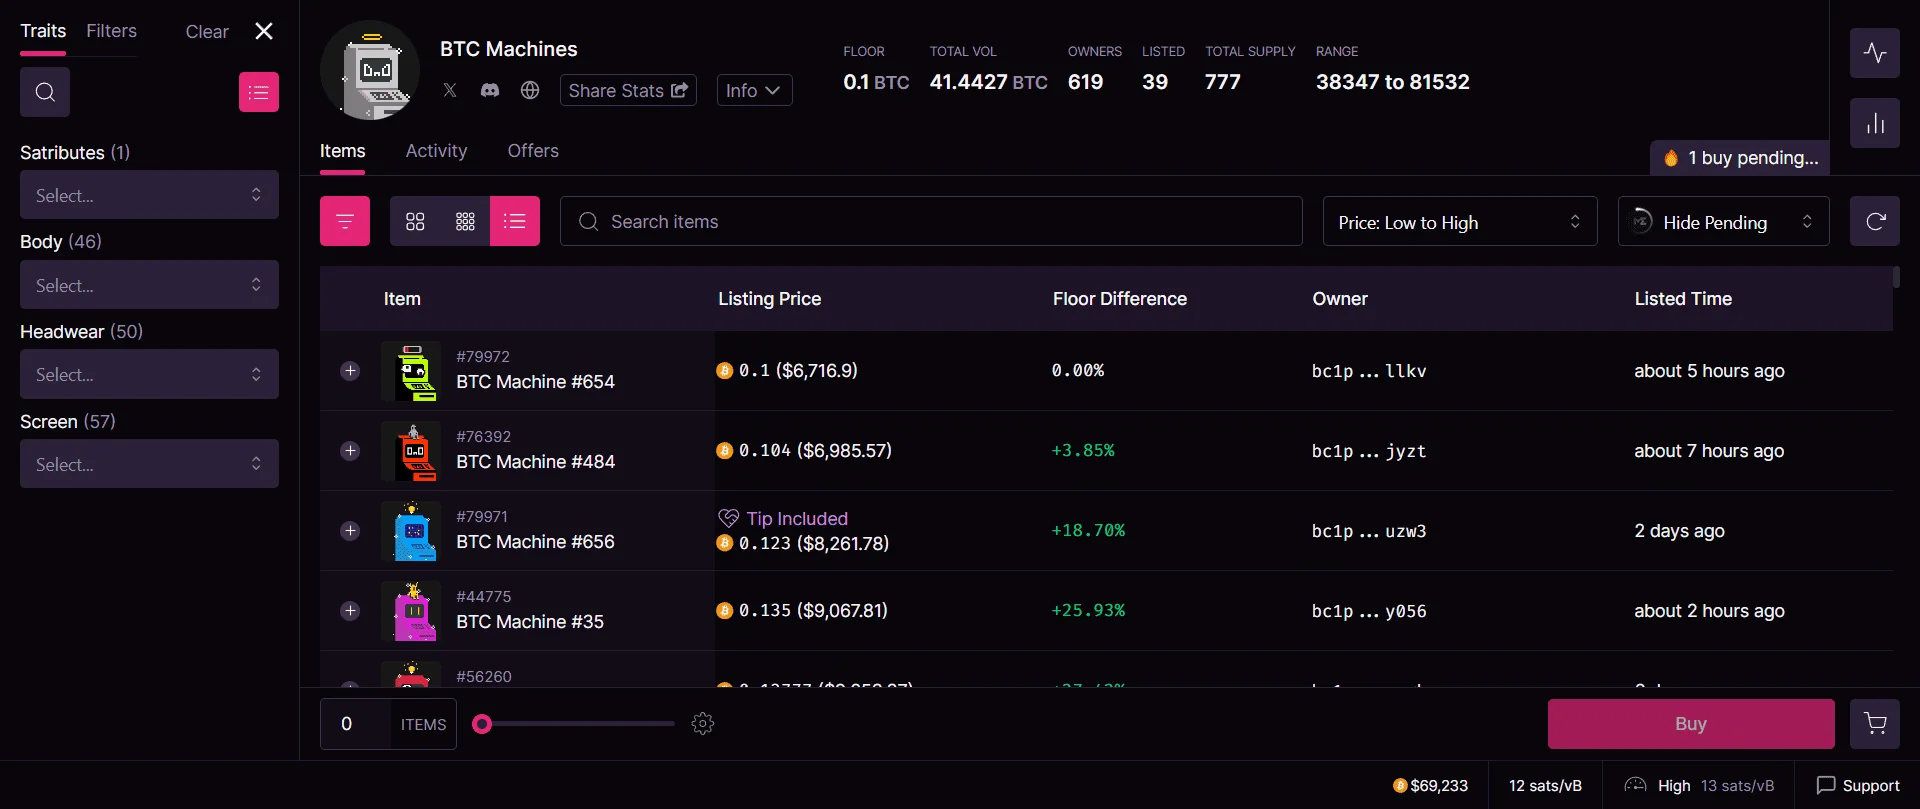Viewport: 1920px width, 809px height.
Task: Click the Floor Difference column header
Action: click(x=1119, y=299)
